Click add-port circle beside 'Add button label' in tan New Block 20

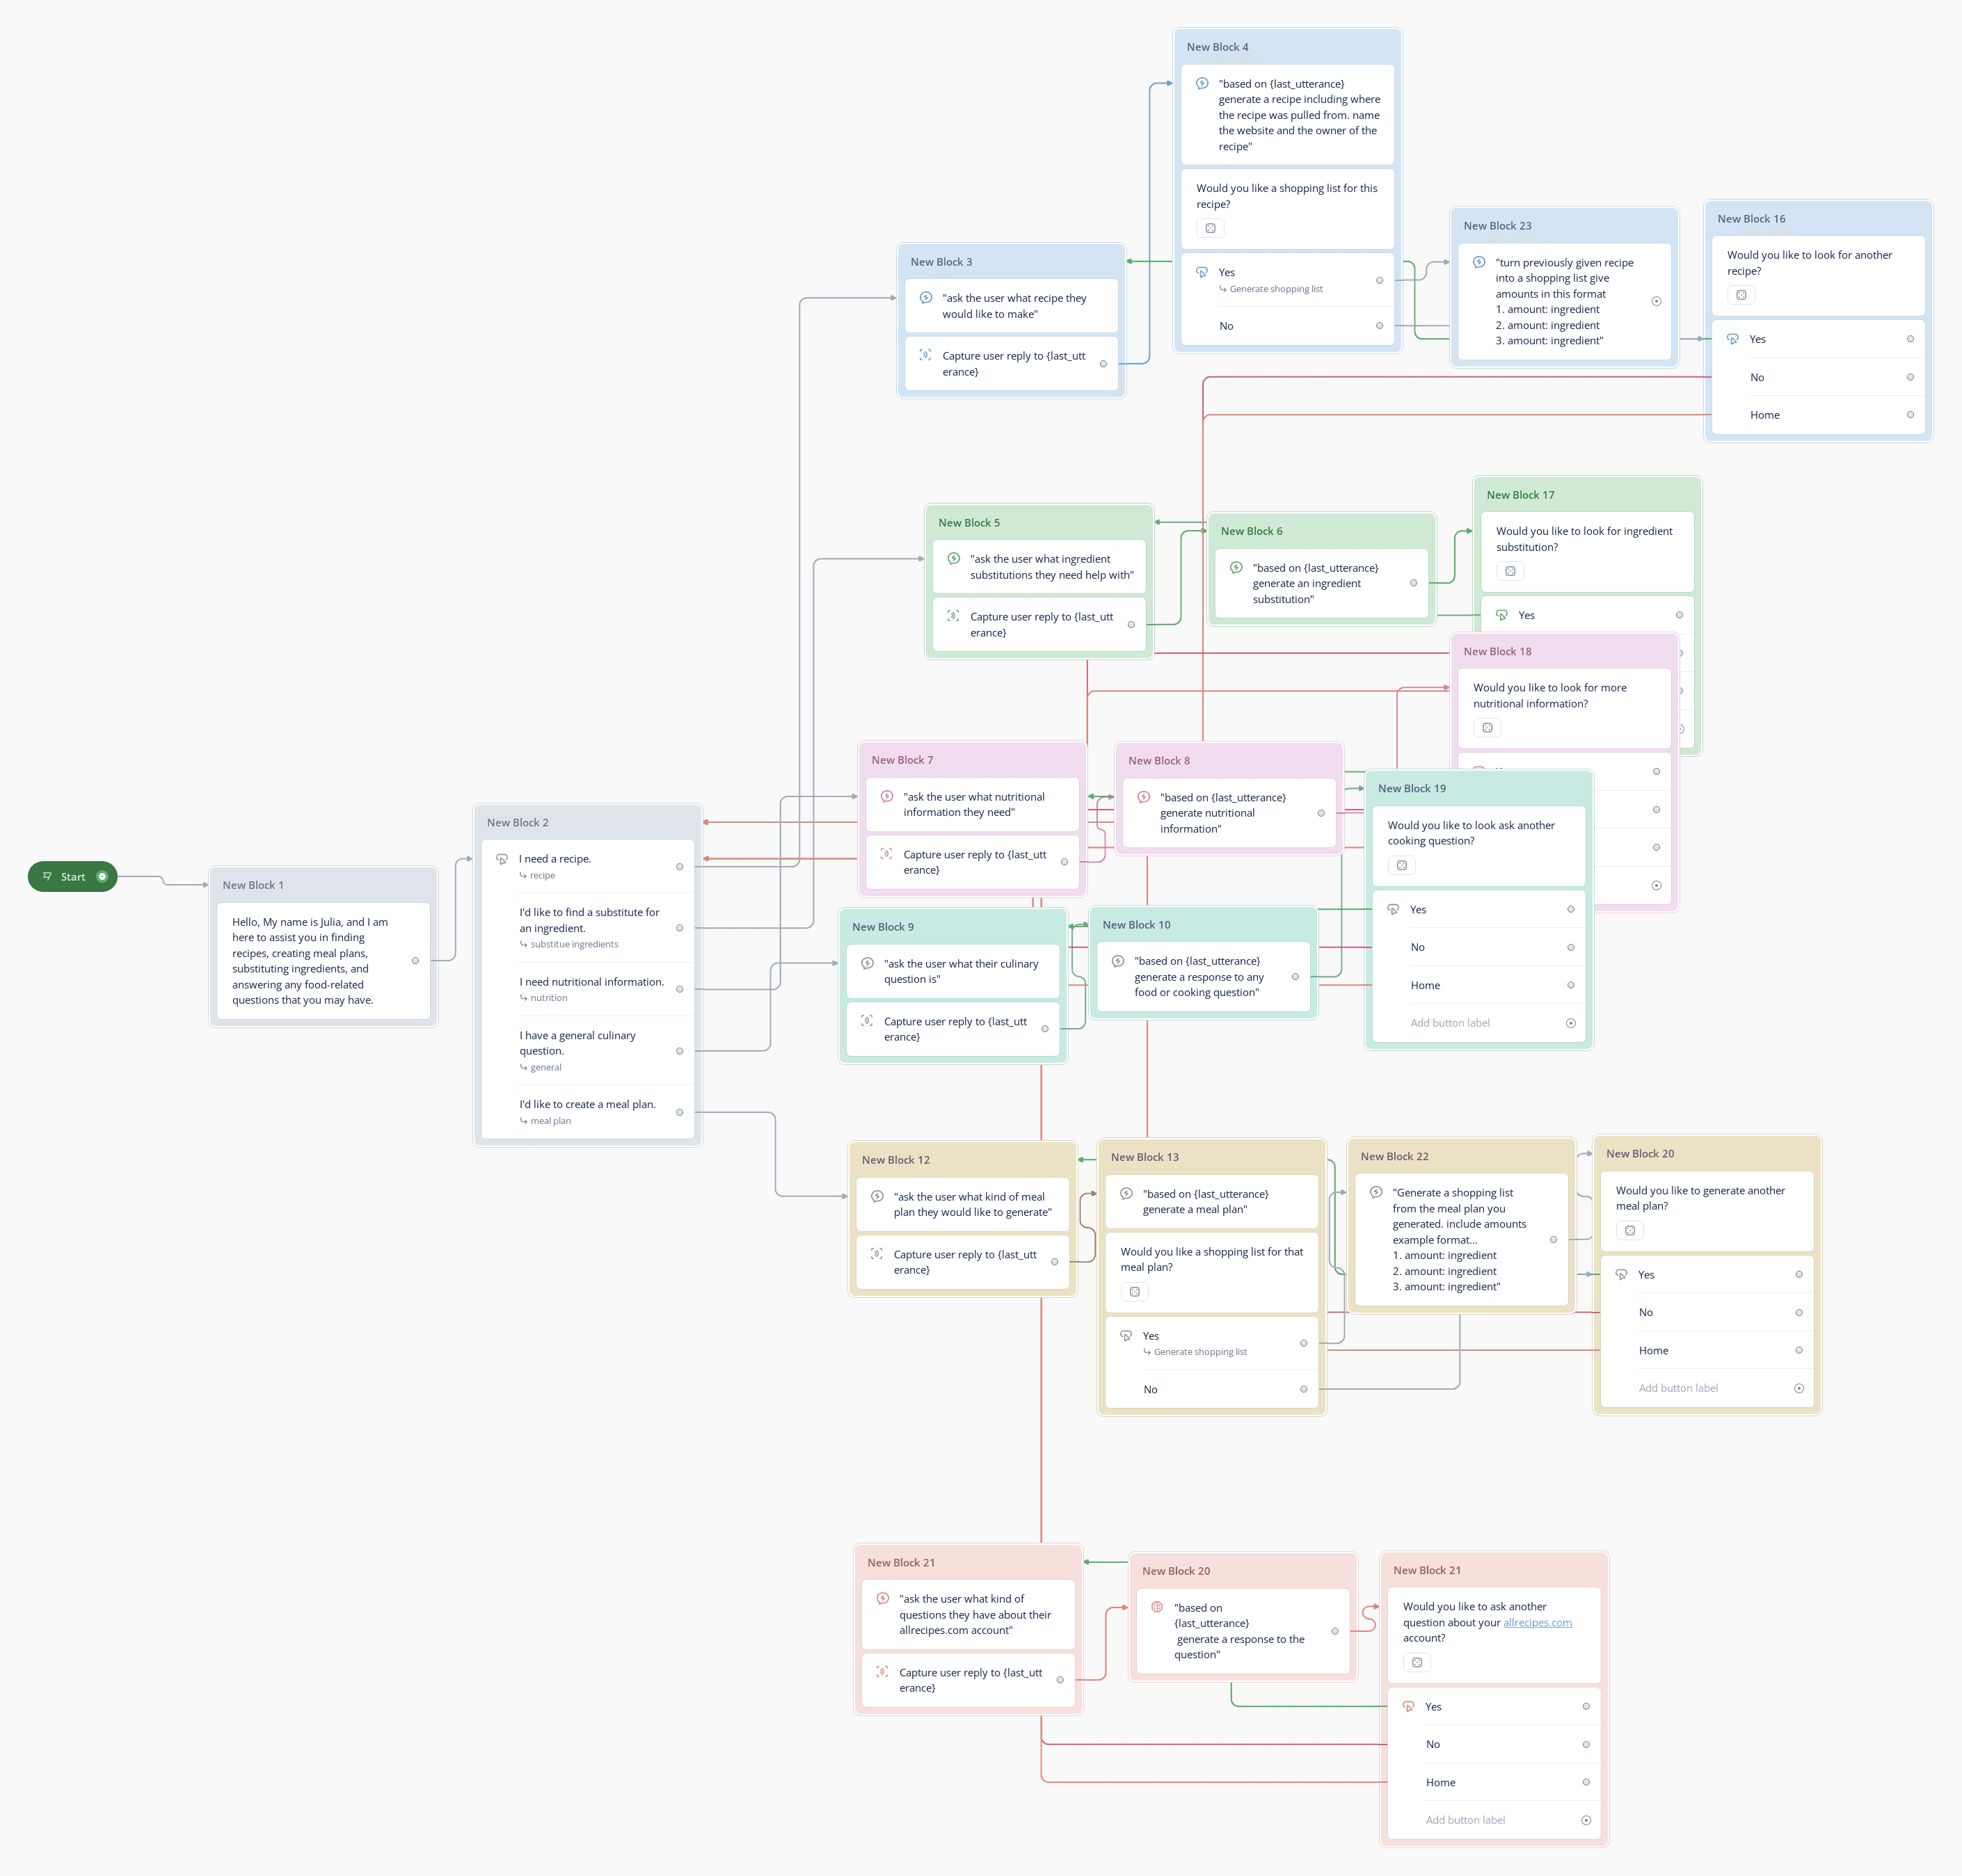(x=1799, y=1388)
